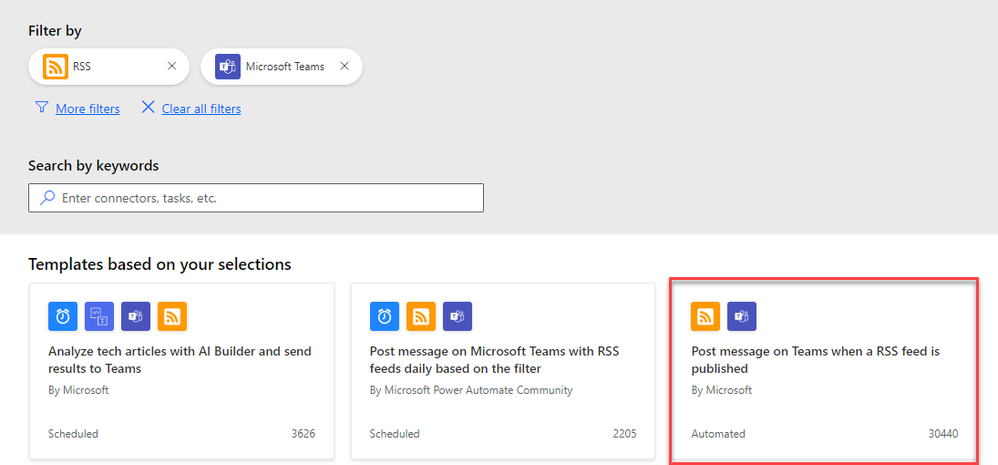Click the Automated label on third card
Screen dimensions: 998x465
click(718, 434)
